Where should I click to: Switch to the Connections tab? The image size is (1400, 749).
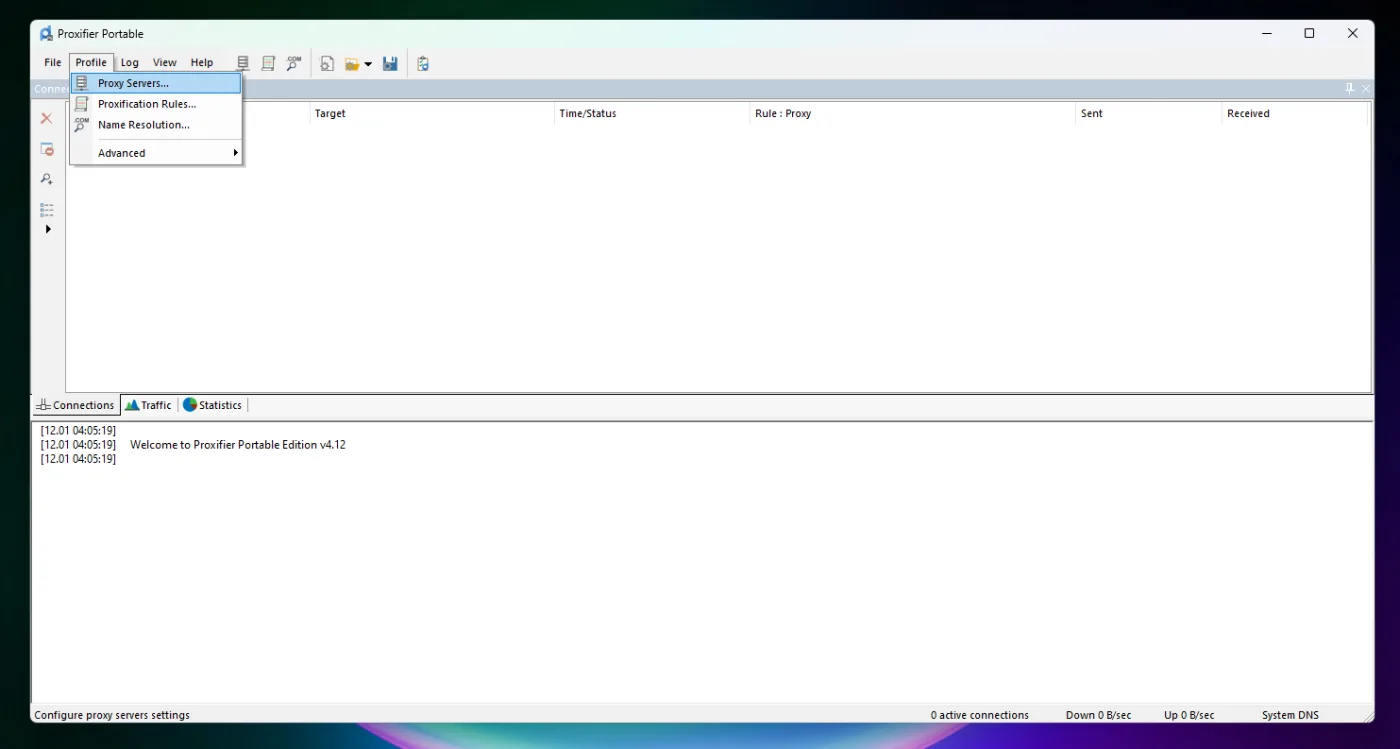click(75, 405)
